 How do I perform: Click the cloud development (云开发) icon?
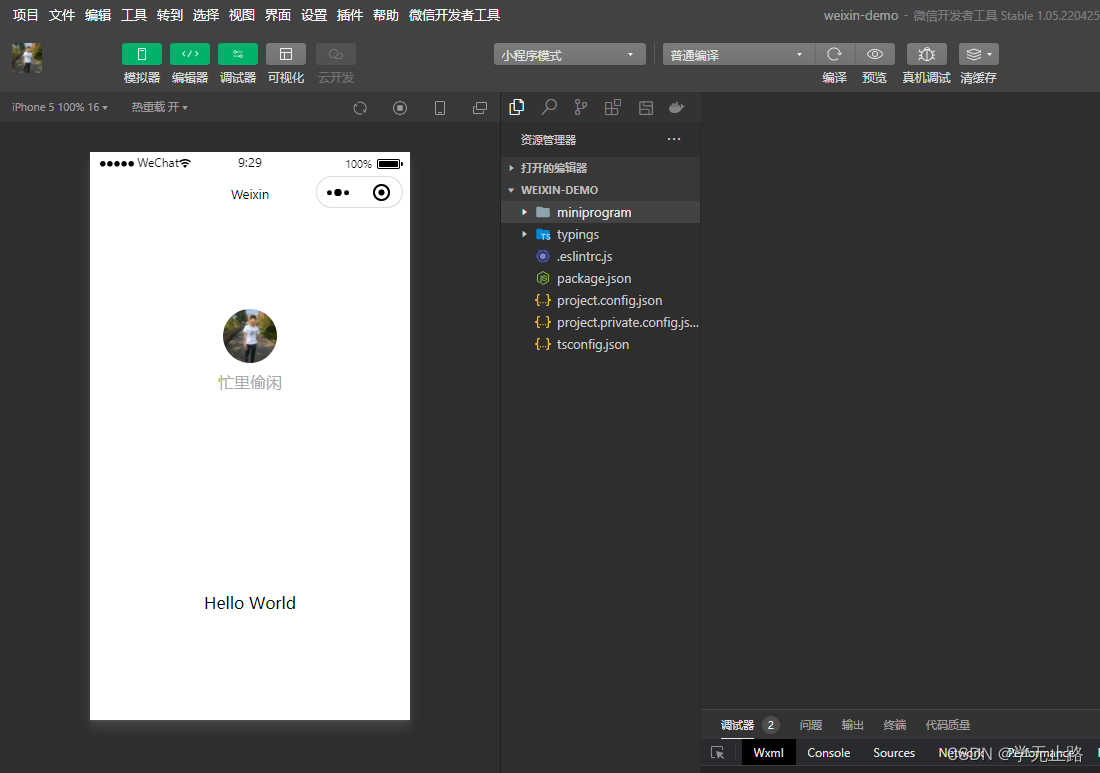click(335, 54)
